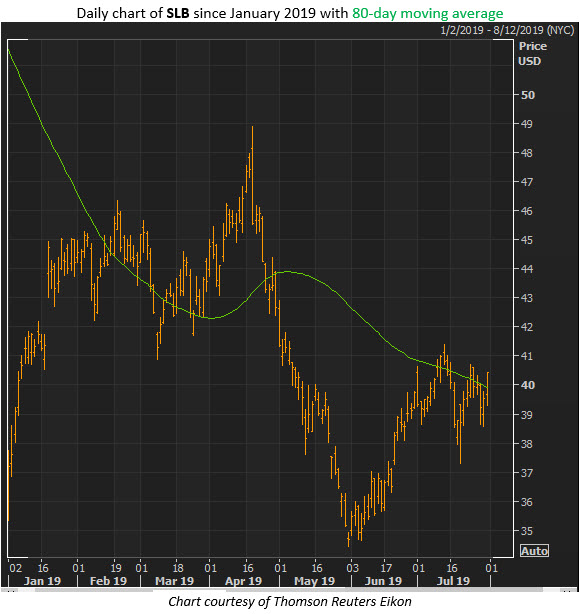Click the horizontal time scrollbar below the chart
The image size is (579, 614).
(x=289, y=590)
